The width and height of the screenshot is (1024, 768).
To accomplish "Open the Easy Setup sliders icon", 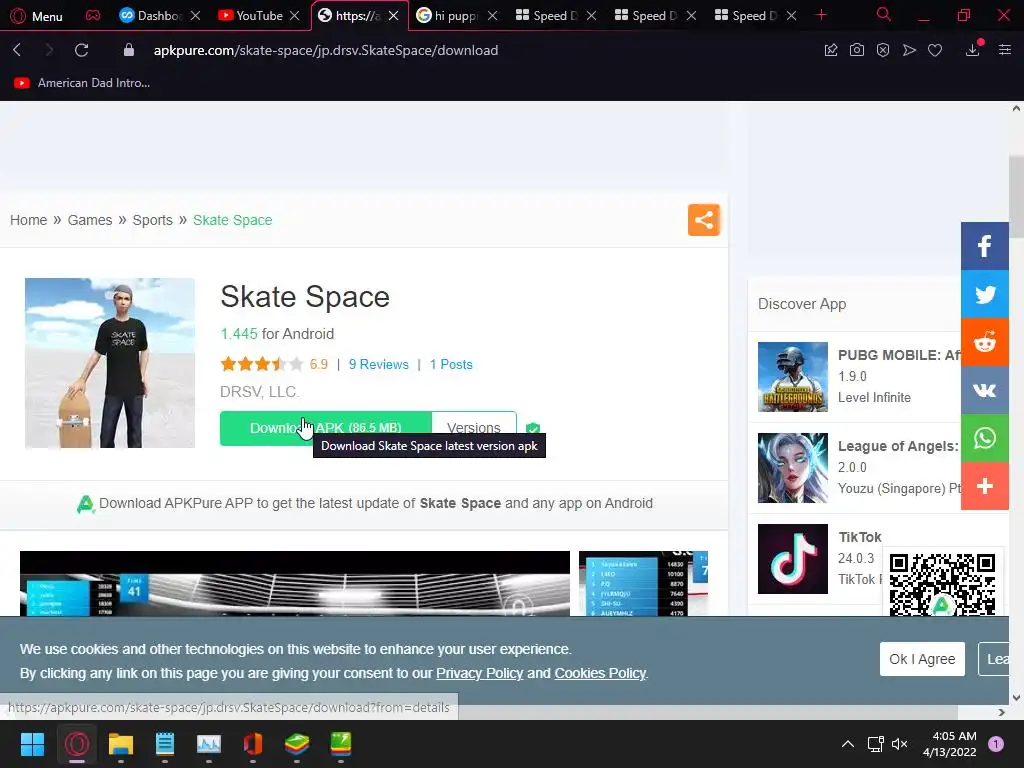I will pos(1005,50).
